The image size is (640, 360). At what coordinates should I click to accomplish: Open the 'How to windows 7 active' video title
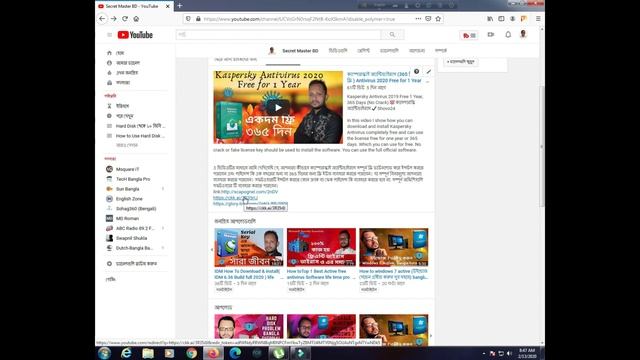pyautogui.click(x=393, y=274)
